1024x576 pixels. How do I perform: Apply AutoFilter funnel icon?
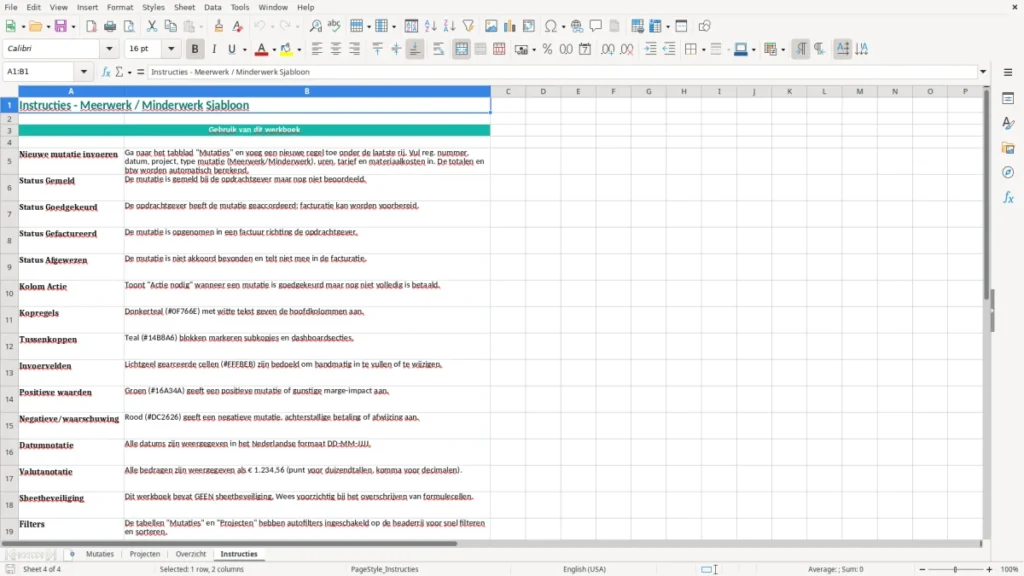468,26
